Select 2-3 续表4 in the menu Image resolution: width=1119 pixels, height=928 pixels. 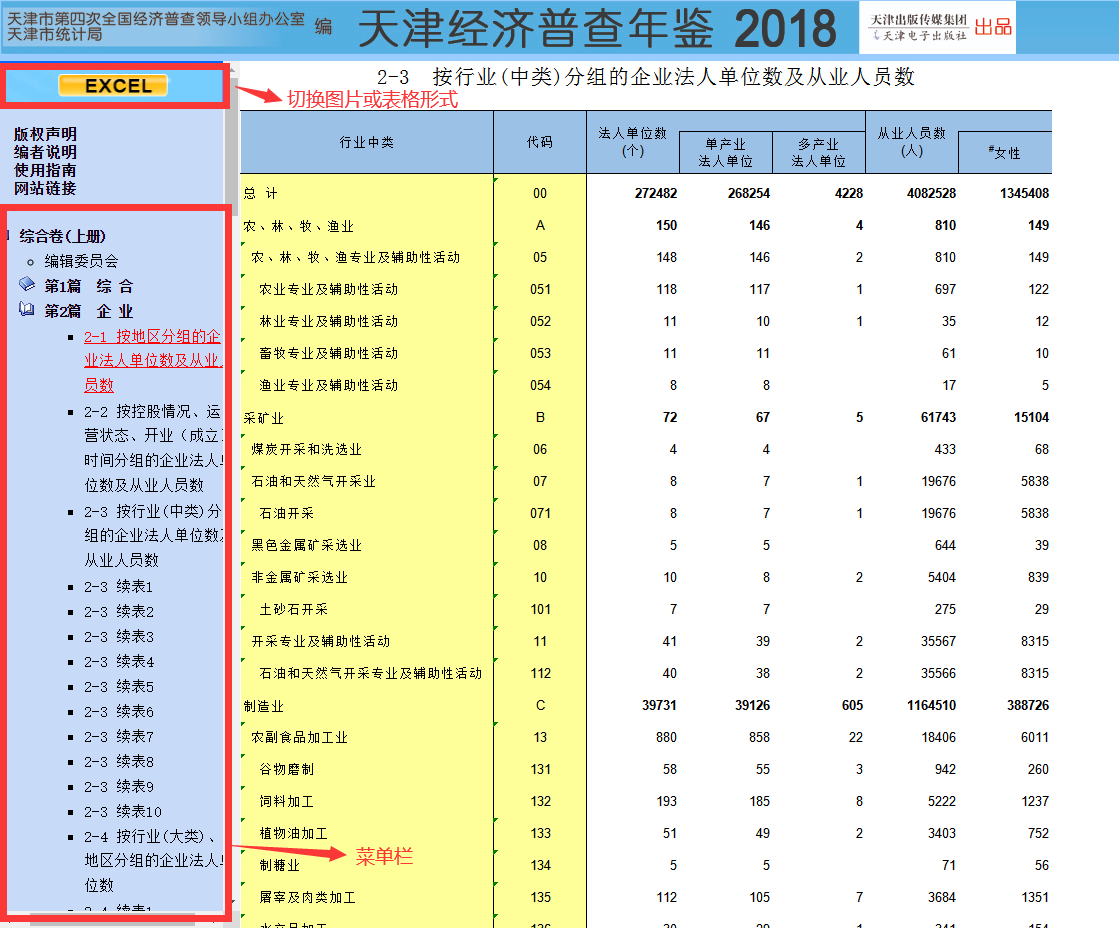[118, 662]
